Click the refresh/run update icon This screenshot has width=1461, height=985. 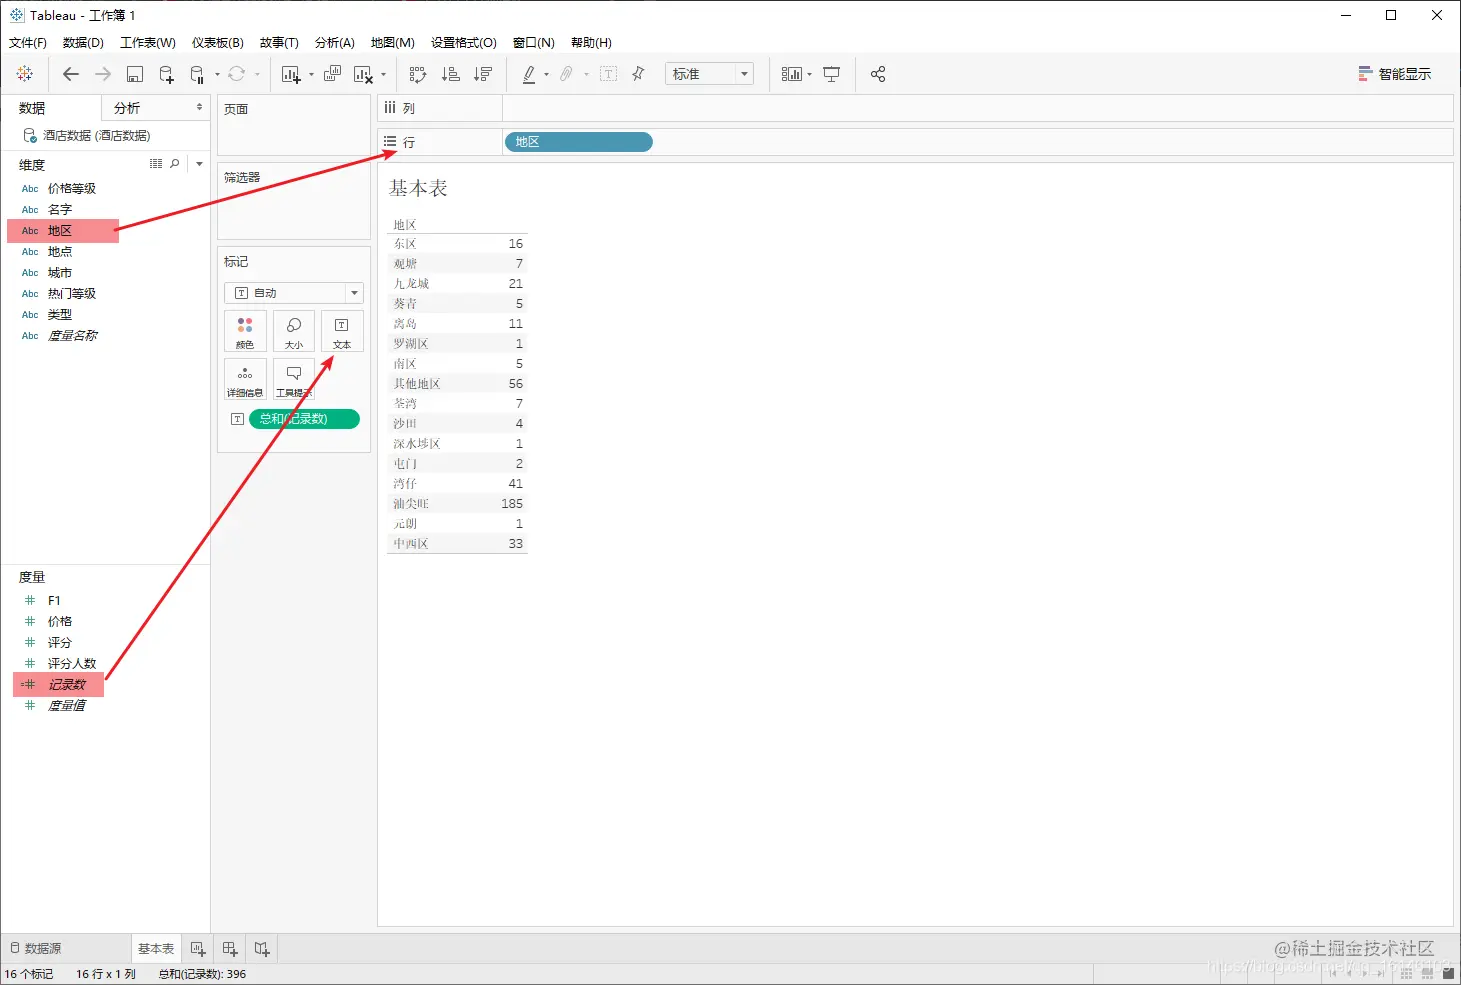pos(237,74)
